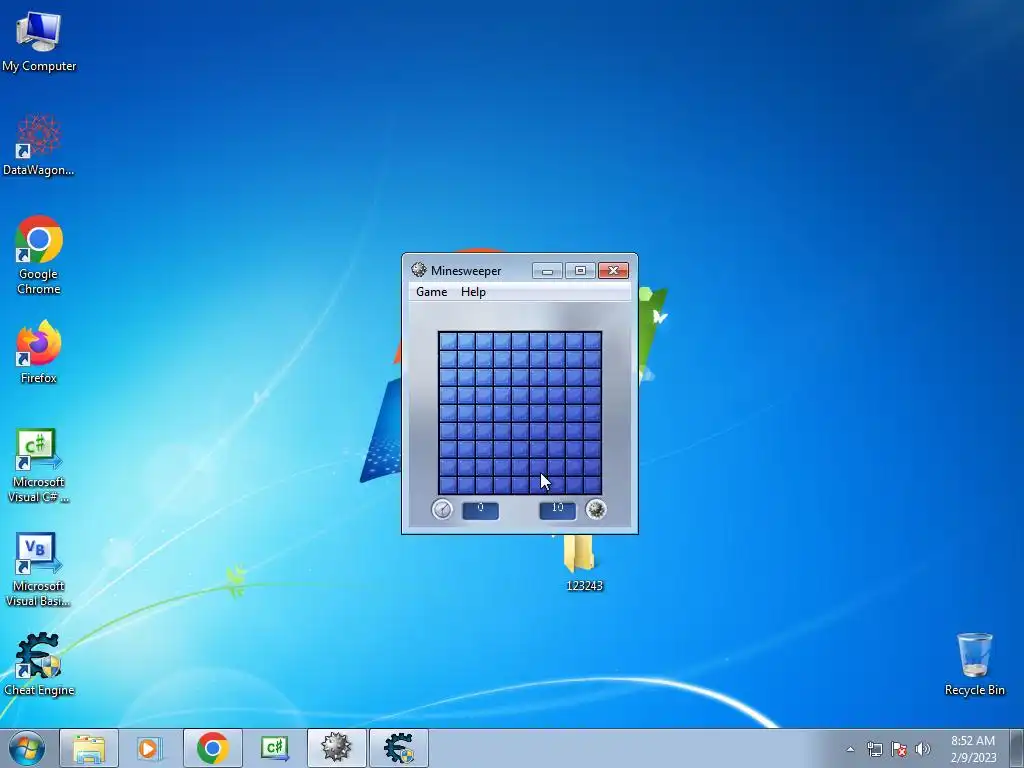Open the Action Center flag icon
The height and width of the screenshot is (768, 1024).
click(899, 749)
